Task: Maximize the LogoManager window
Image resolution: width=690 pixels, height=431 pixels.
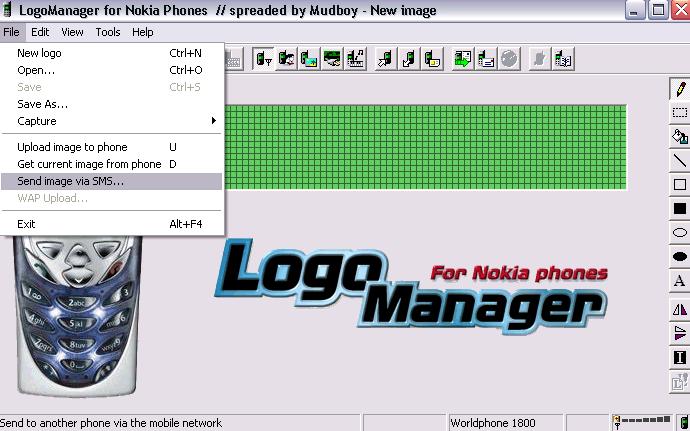Action: [658, 10]
